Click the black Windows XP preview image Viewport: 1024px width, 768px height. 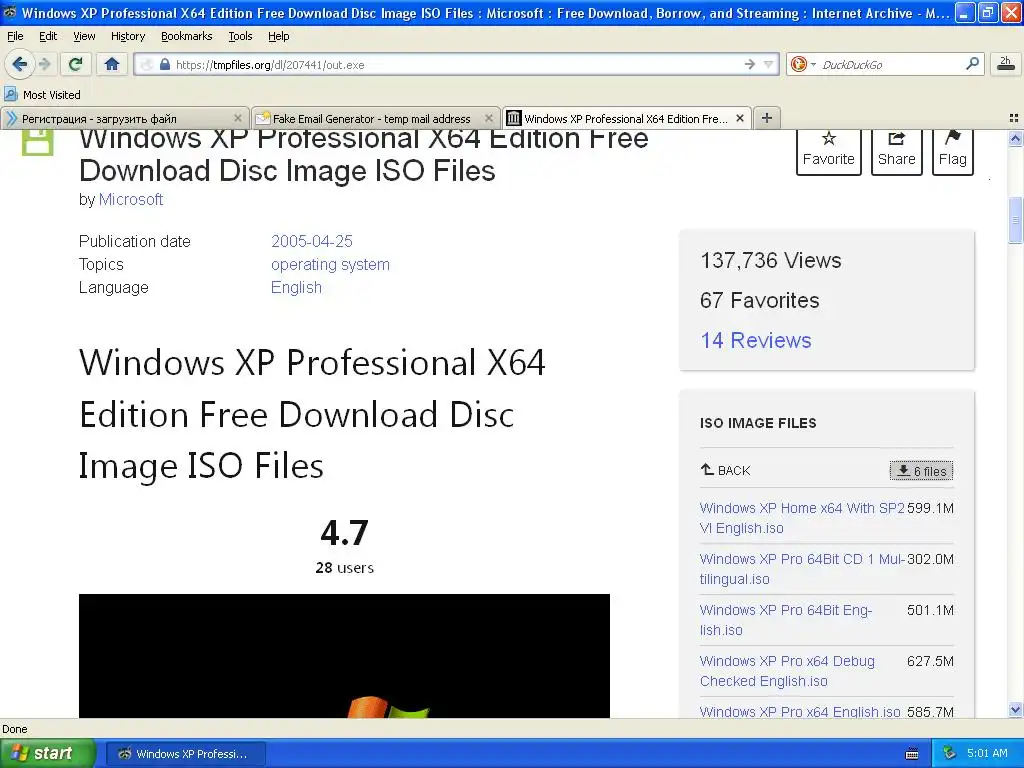[344, 656]
